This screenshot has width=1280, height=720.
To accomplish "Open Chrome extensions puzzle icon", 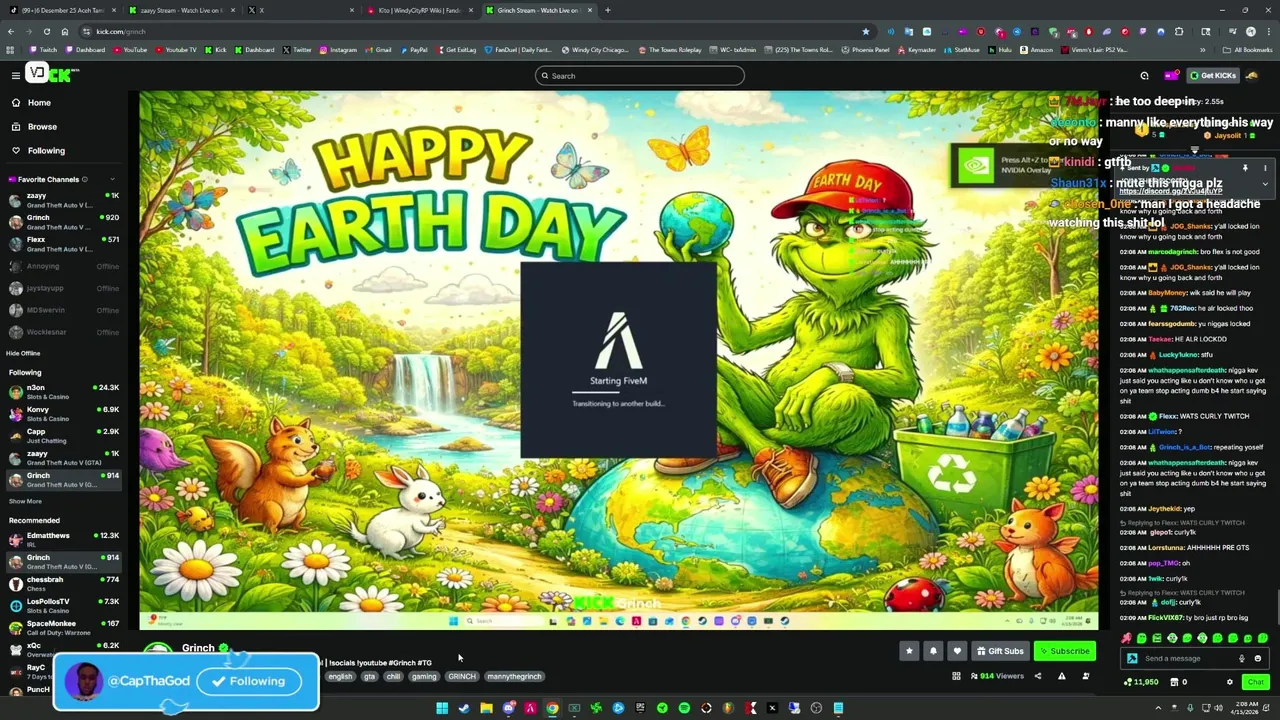I will 1179,31.
